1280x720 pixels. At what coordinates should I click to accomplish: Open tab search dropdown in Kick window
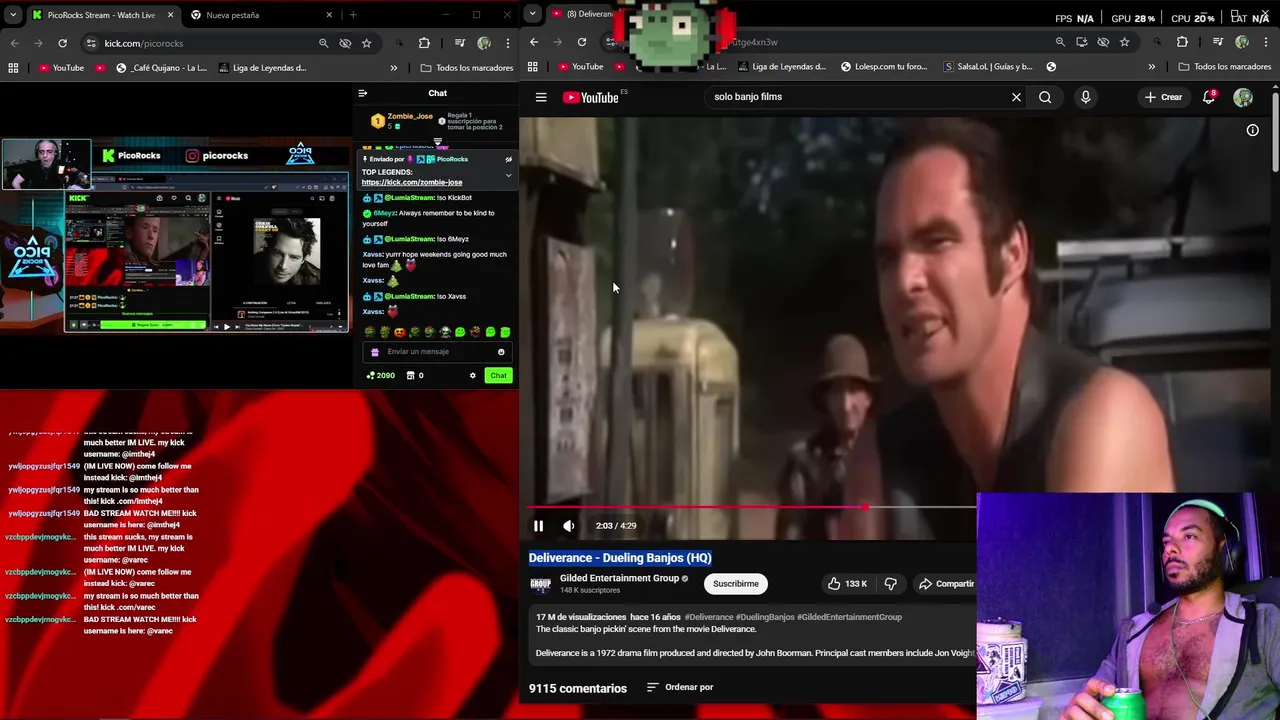coord(14,14)
